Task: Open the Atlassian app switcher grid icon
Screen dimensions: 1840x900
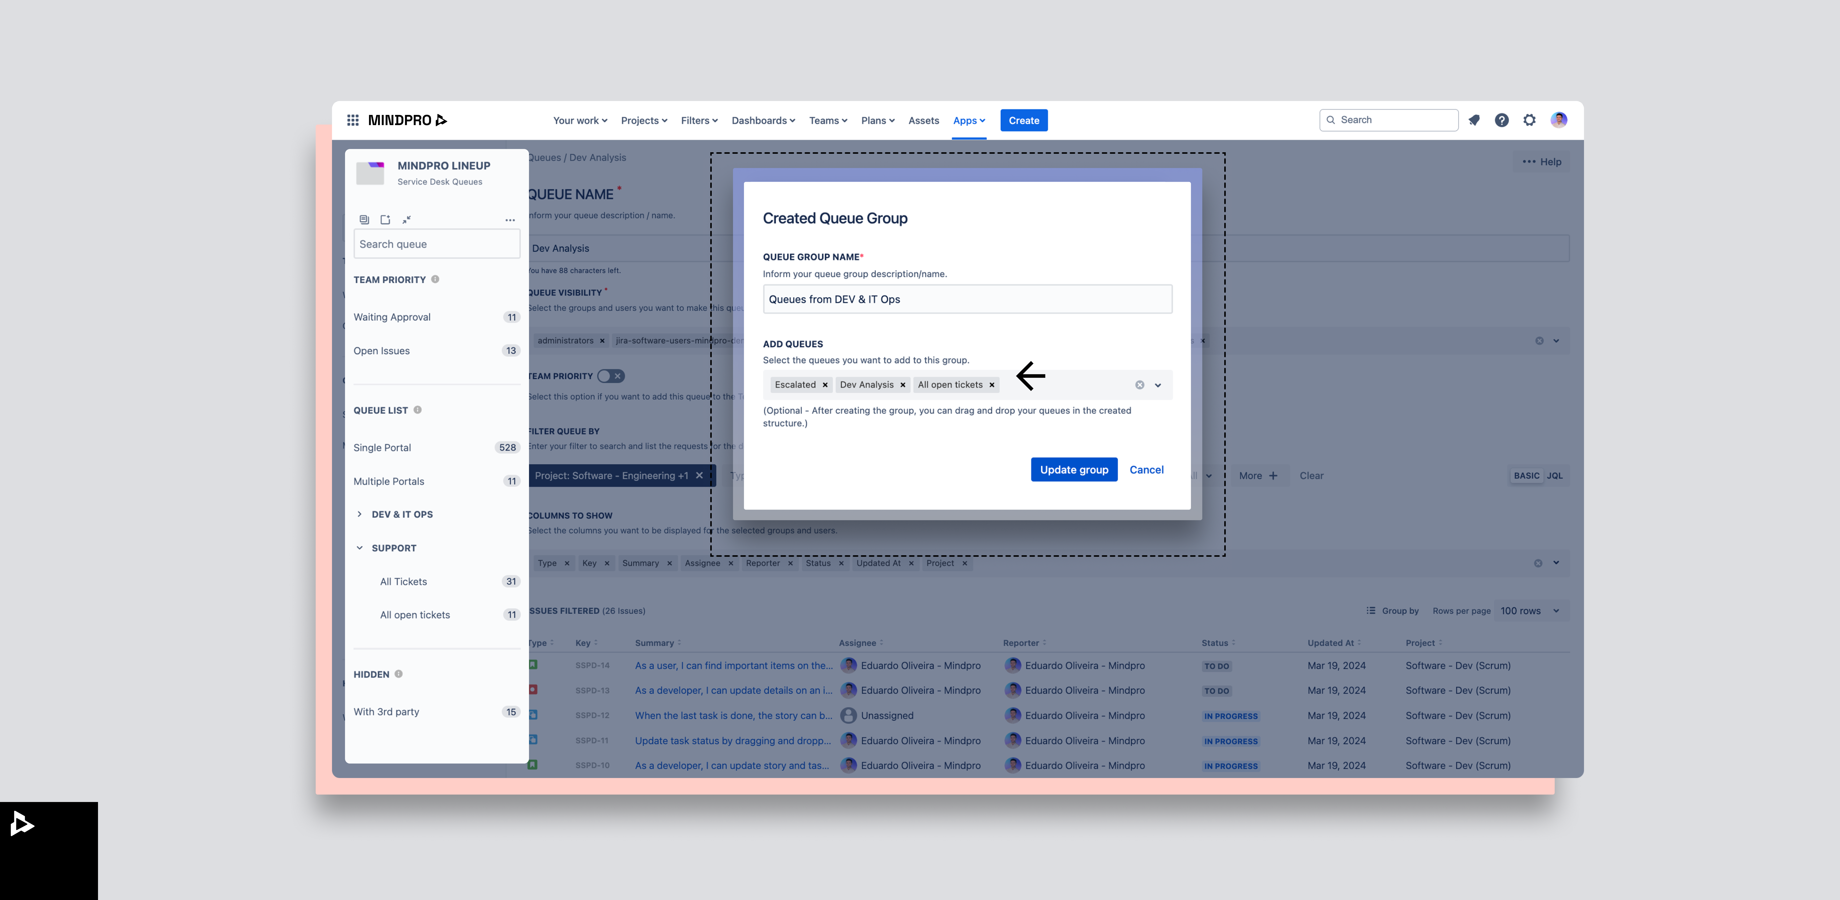Action: click(x=353, y=120)
